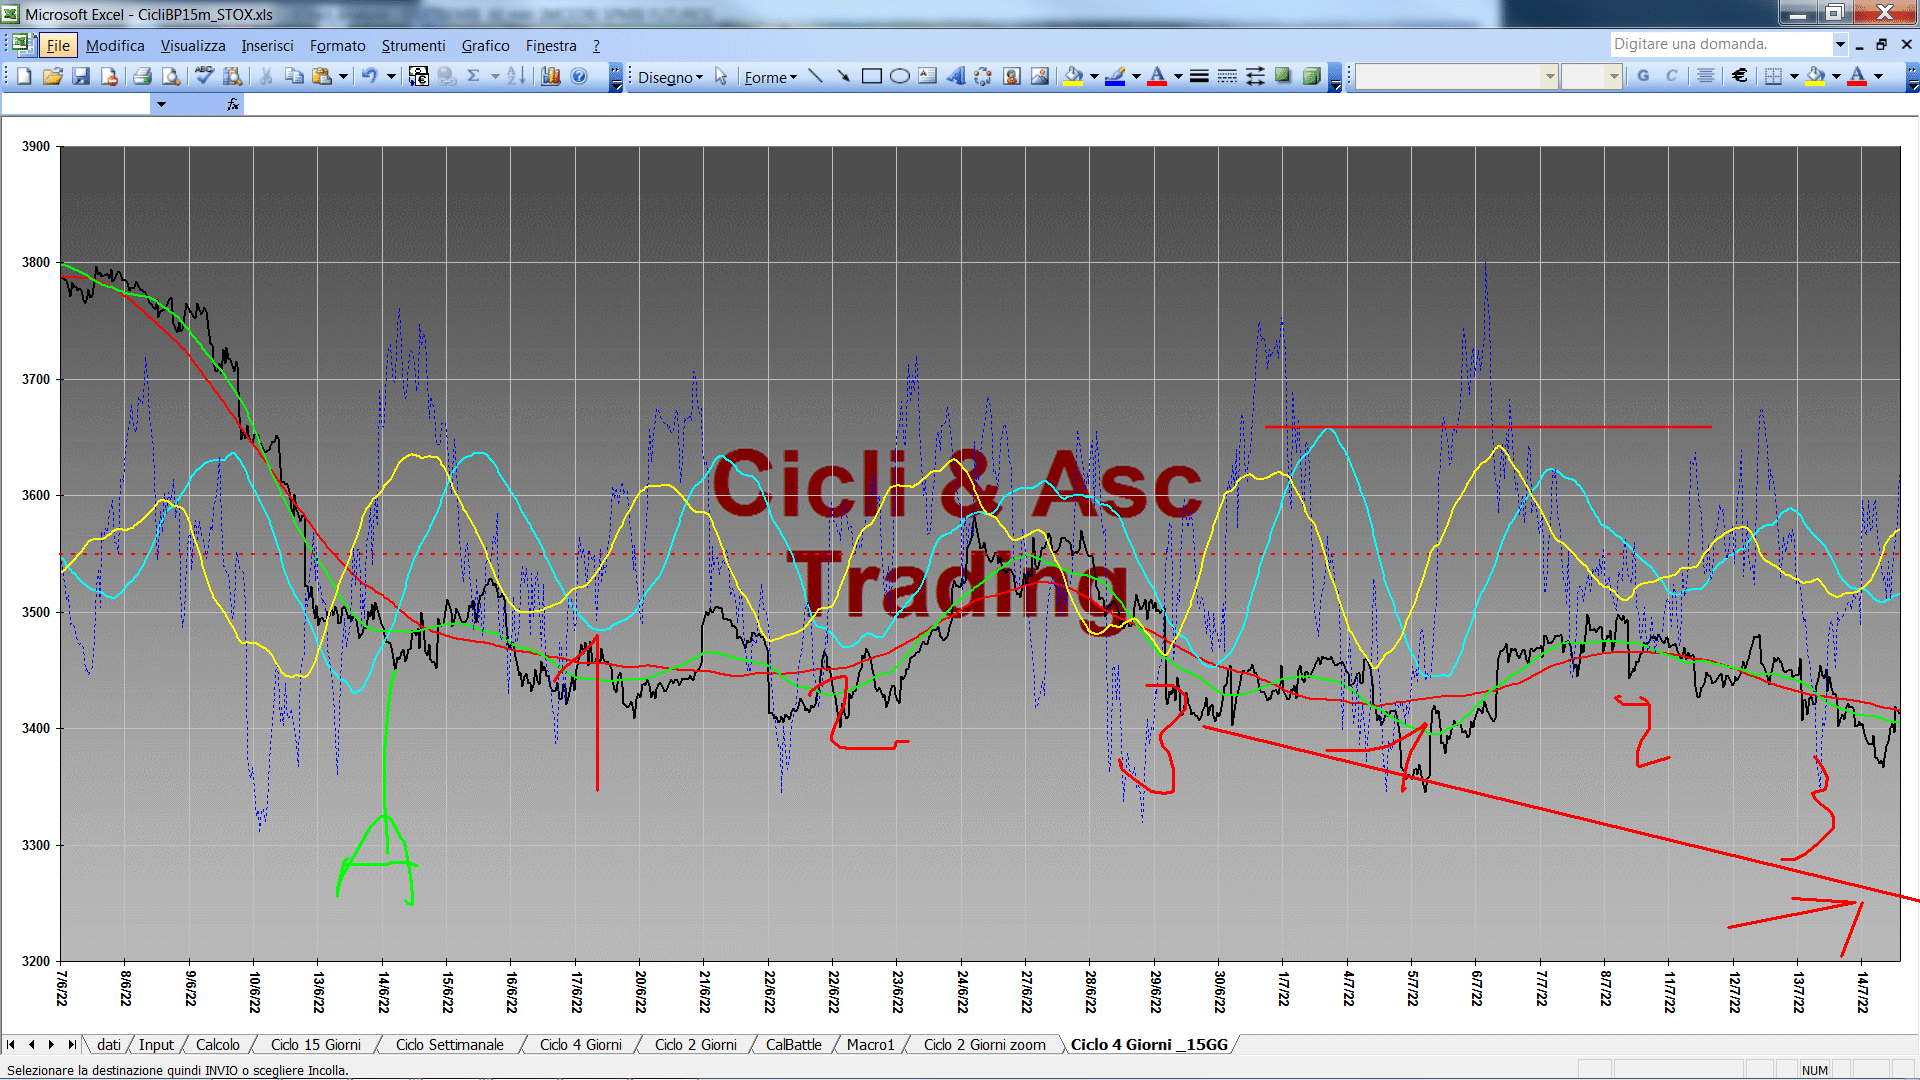Open the Finestra menu
The image size is (1920, 1080).
click(x=551, y=46)
